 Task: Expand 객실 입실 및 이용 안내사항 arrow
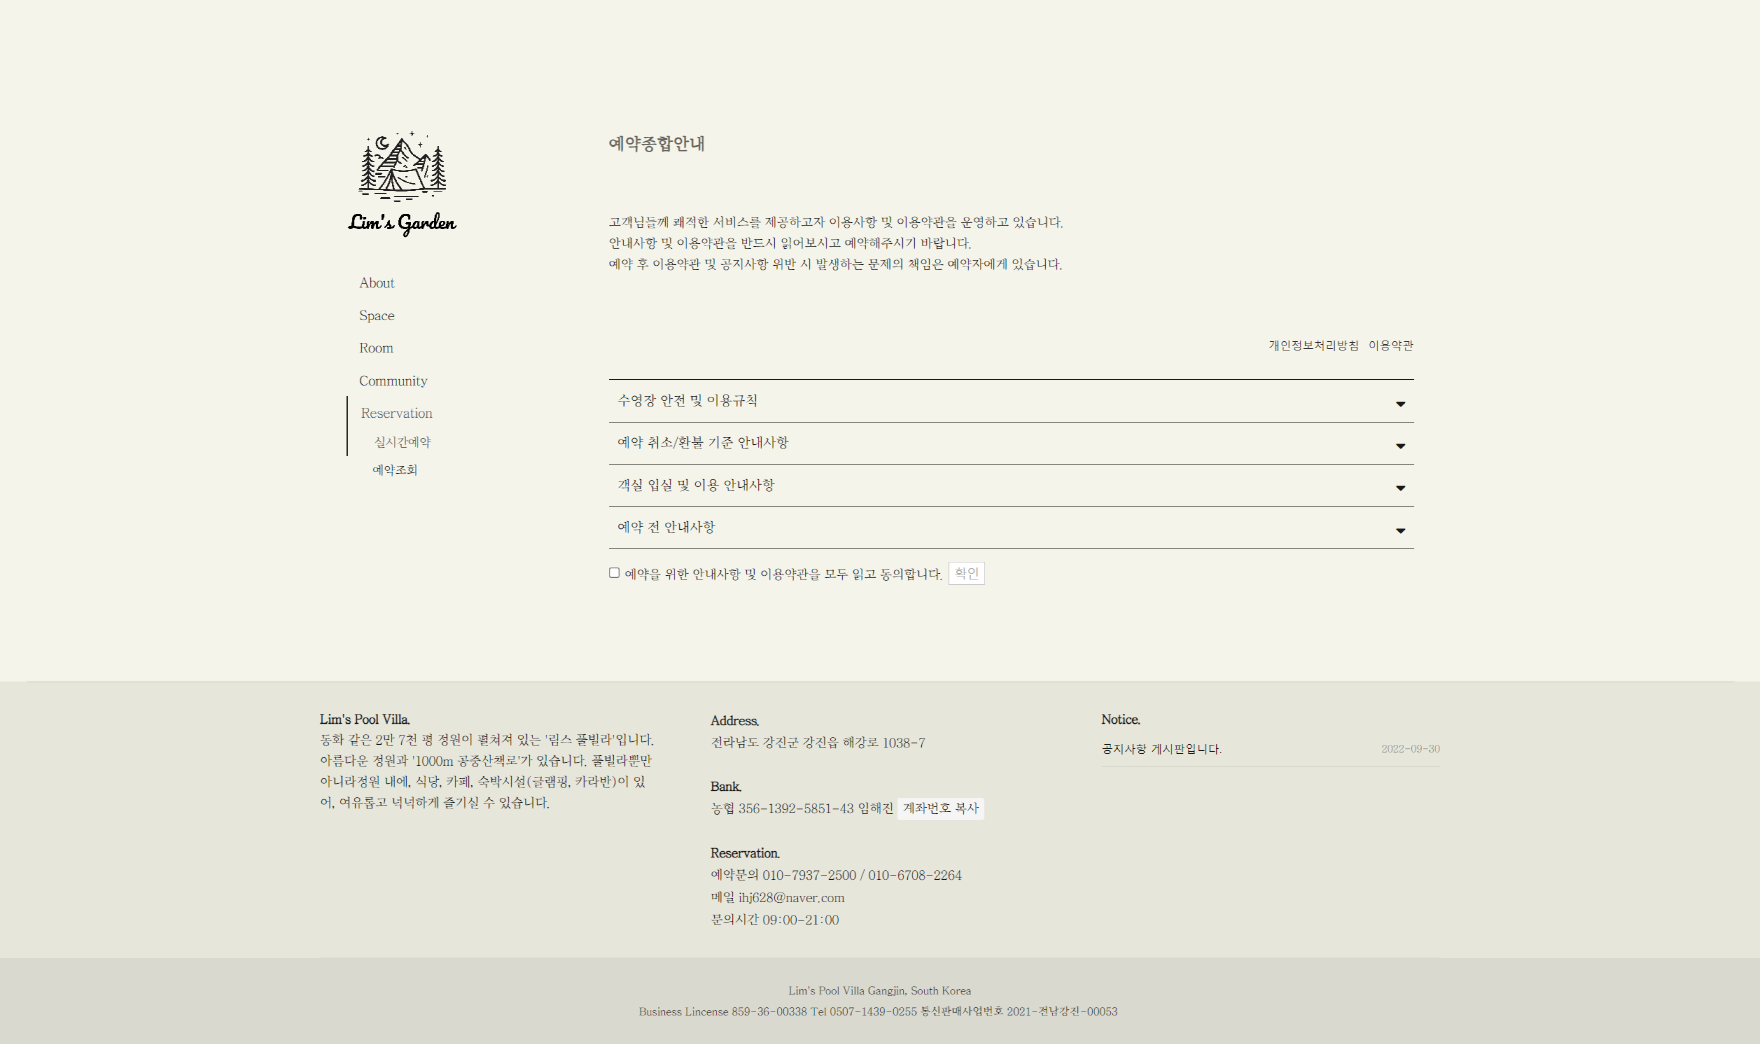(x=1400, y=488)
